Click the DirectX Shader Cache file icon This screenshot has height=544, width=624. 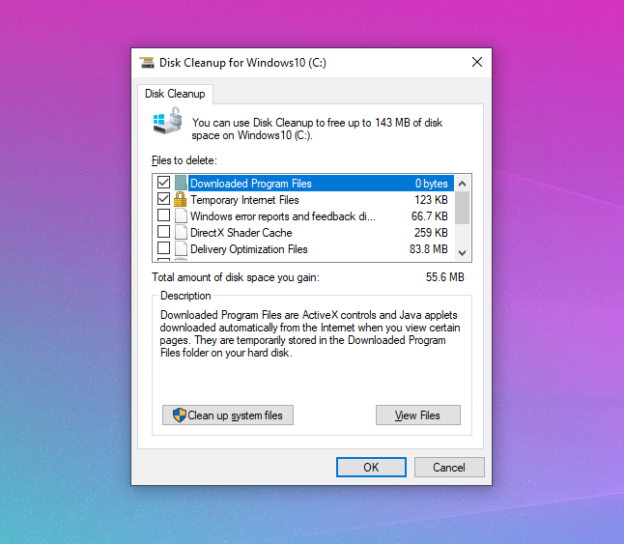tap(181, 233)
